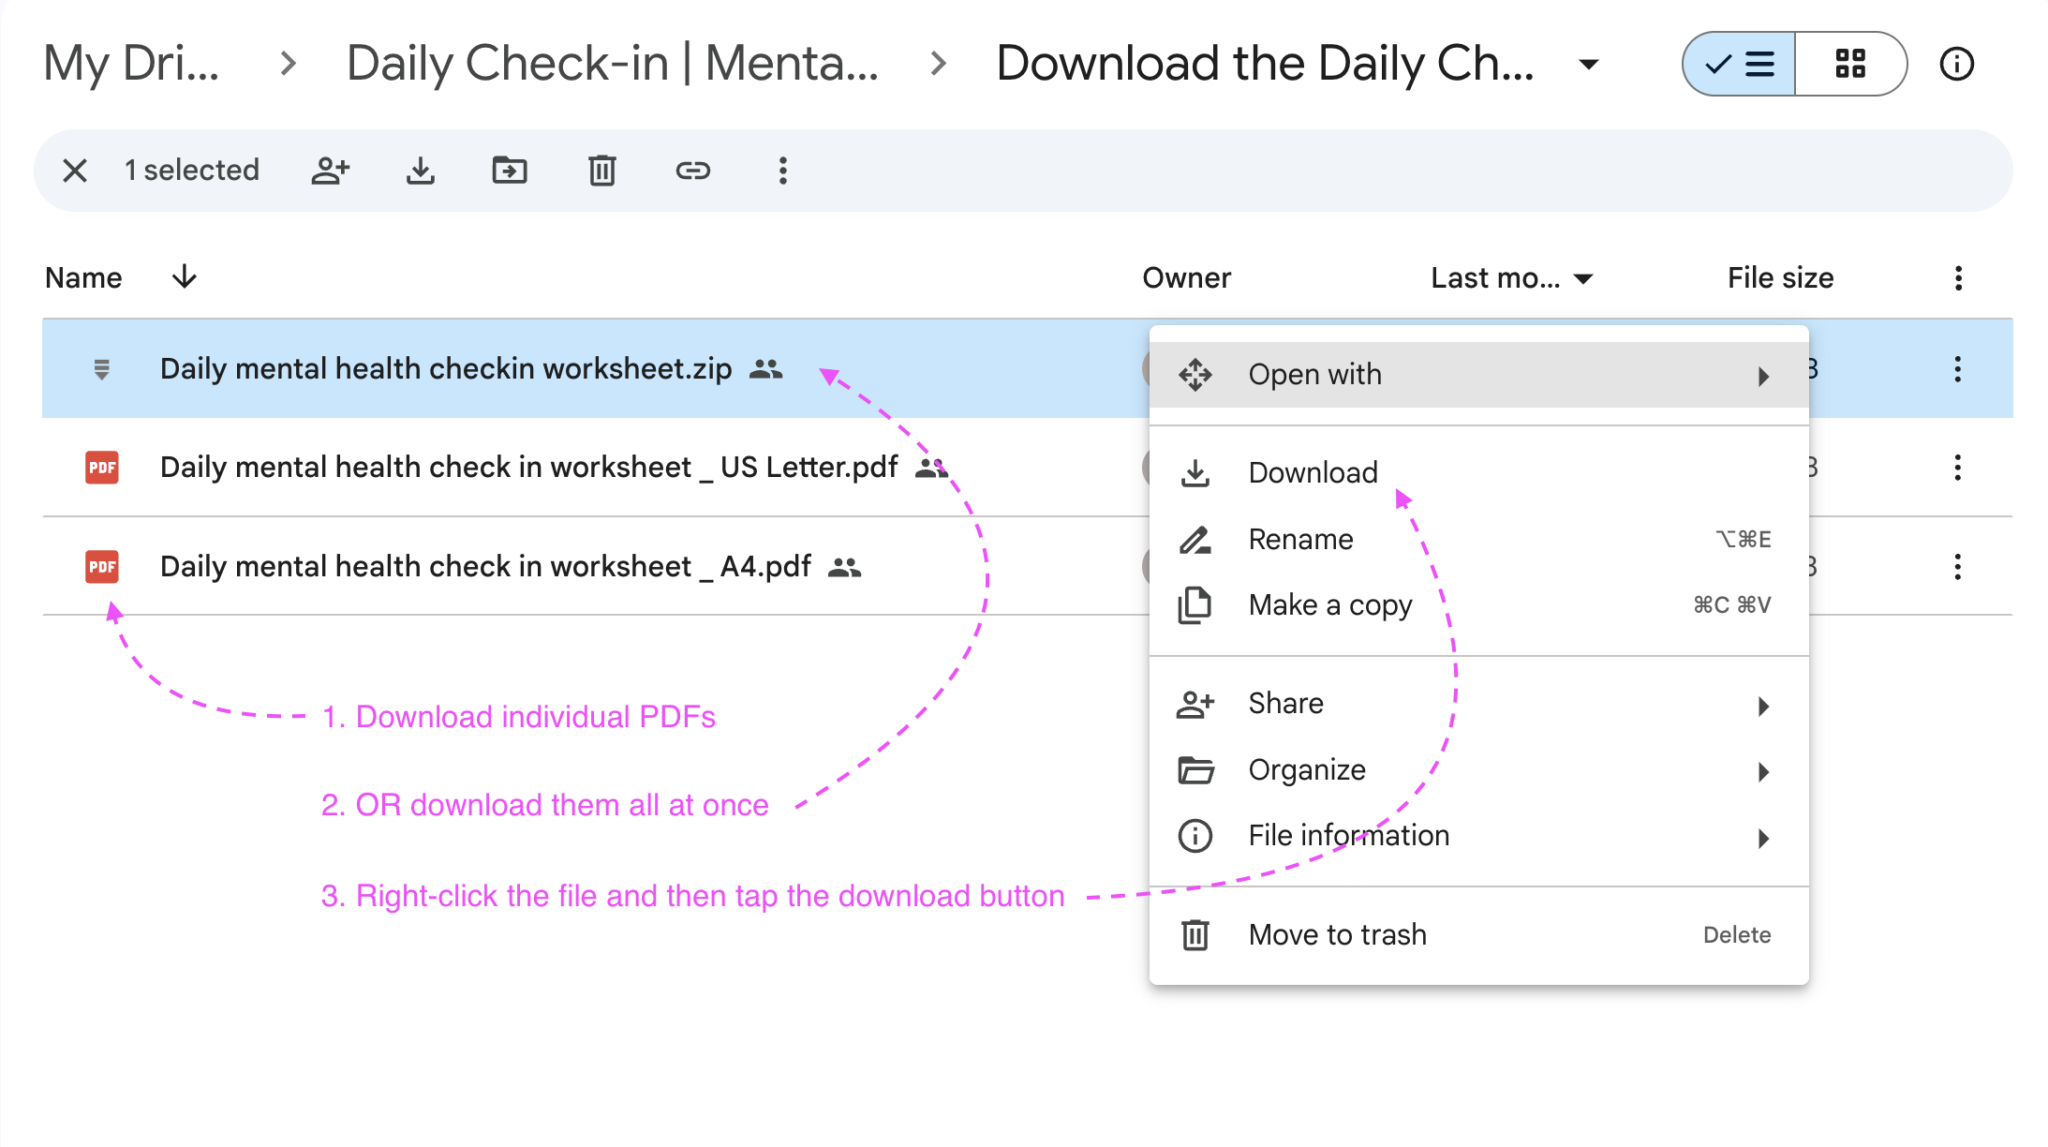This screenshot has width=2048, height=1147.
Task: Copy a link using the link toolbar icon
Action: coord(693,171)
